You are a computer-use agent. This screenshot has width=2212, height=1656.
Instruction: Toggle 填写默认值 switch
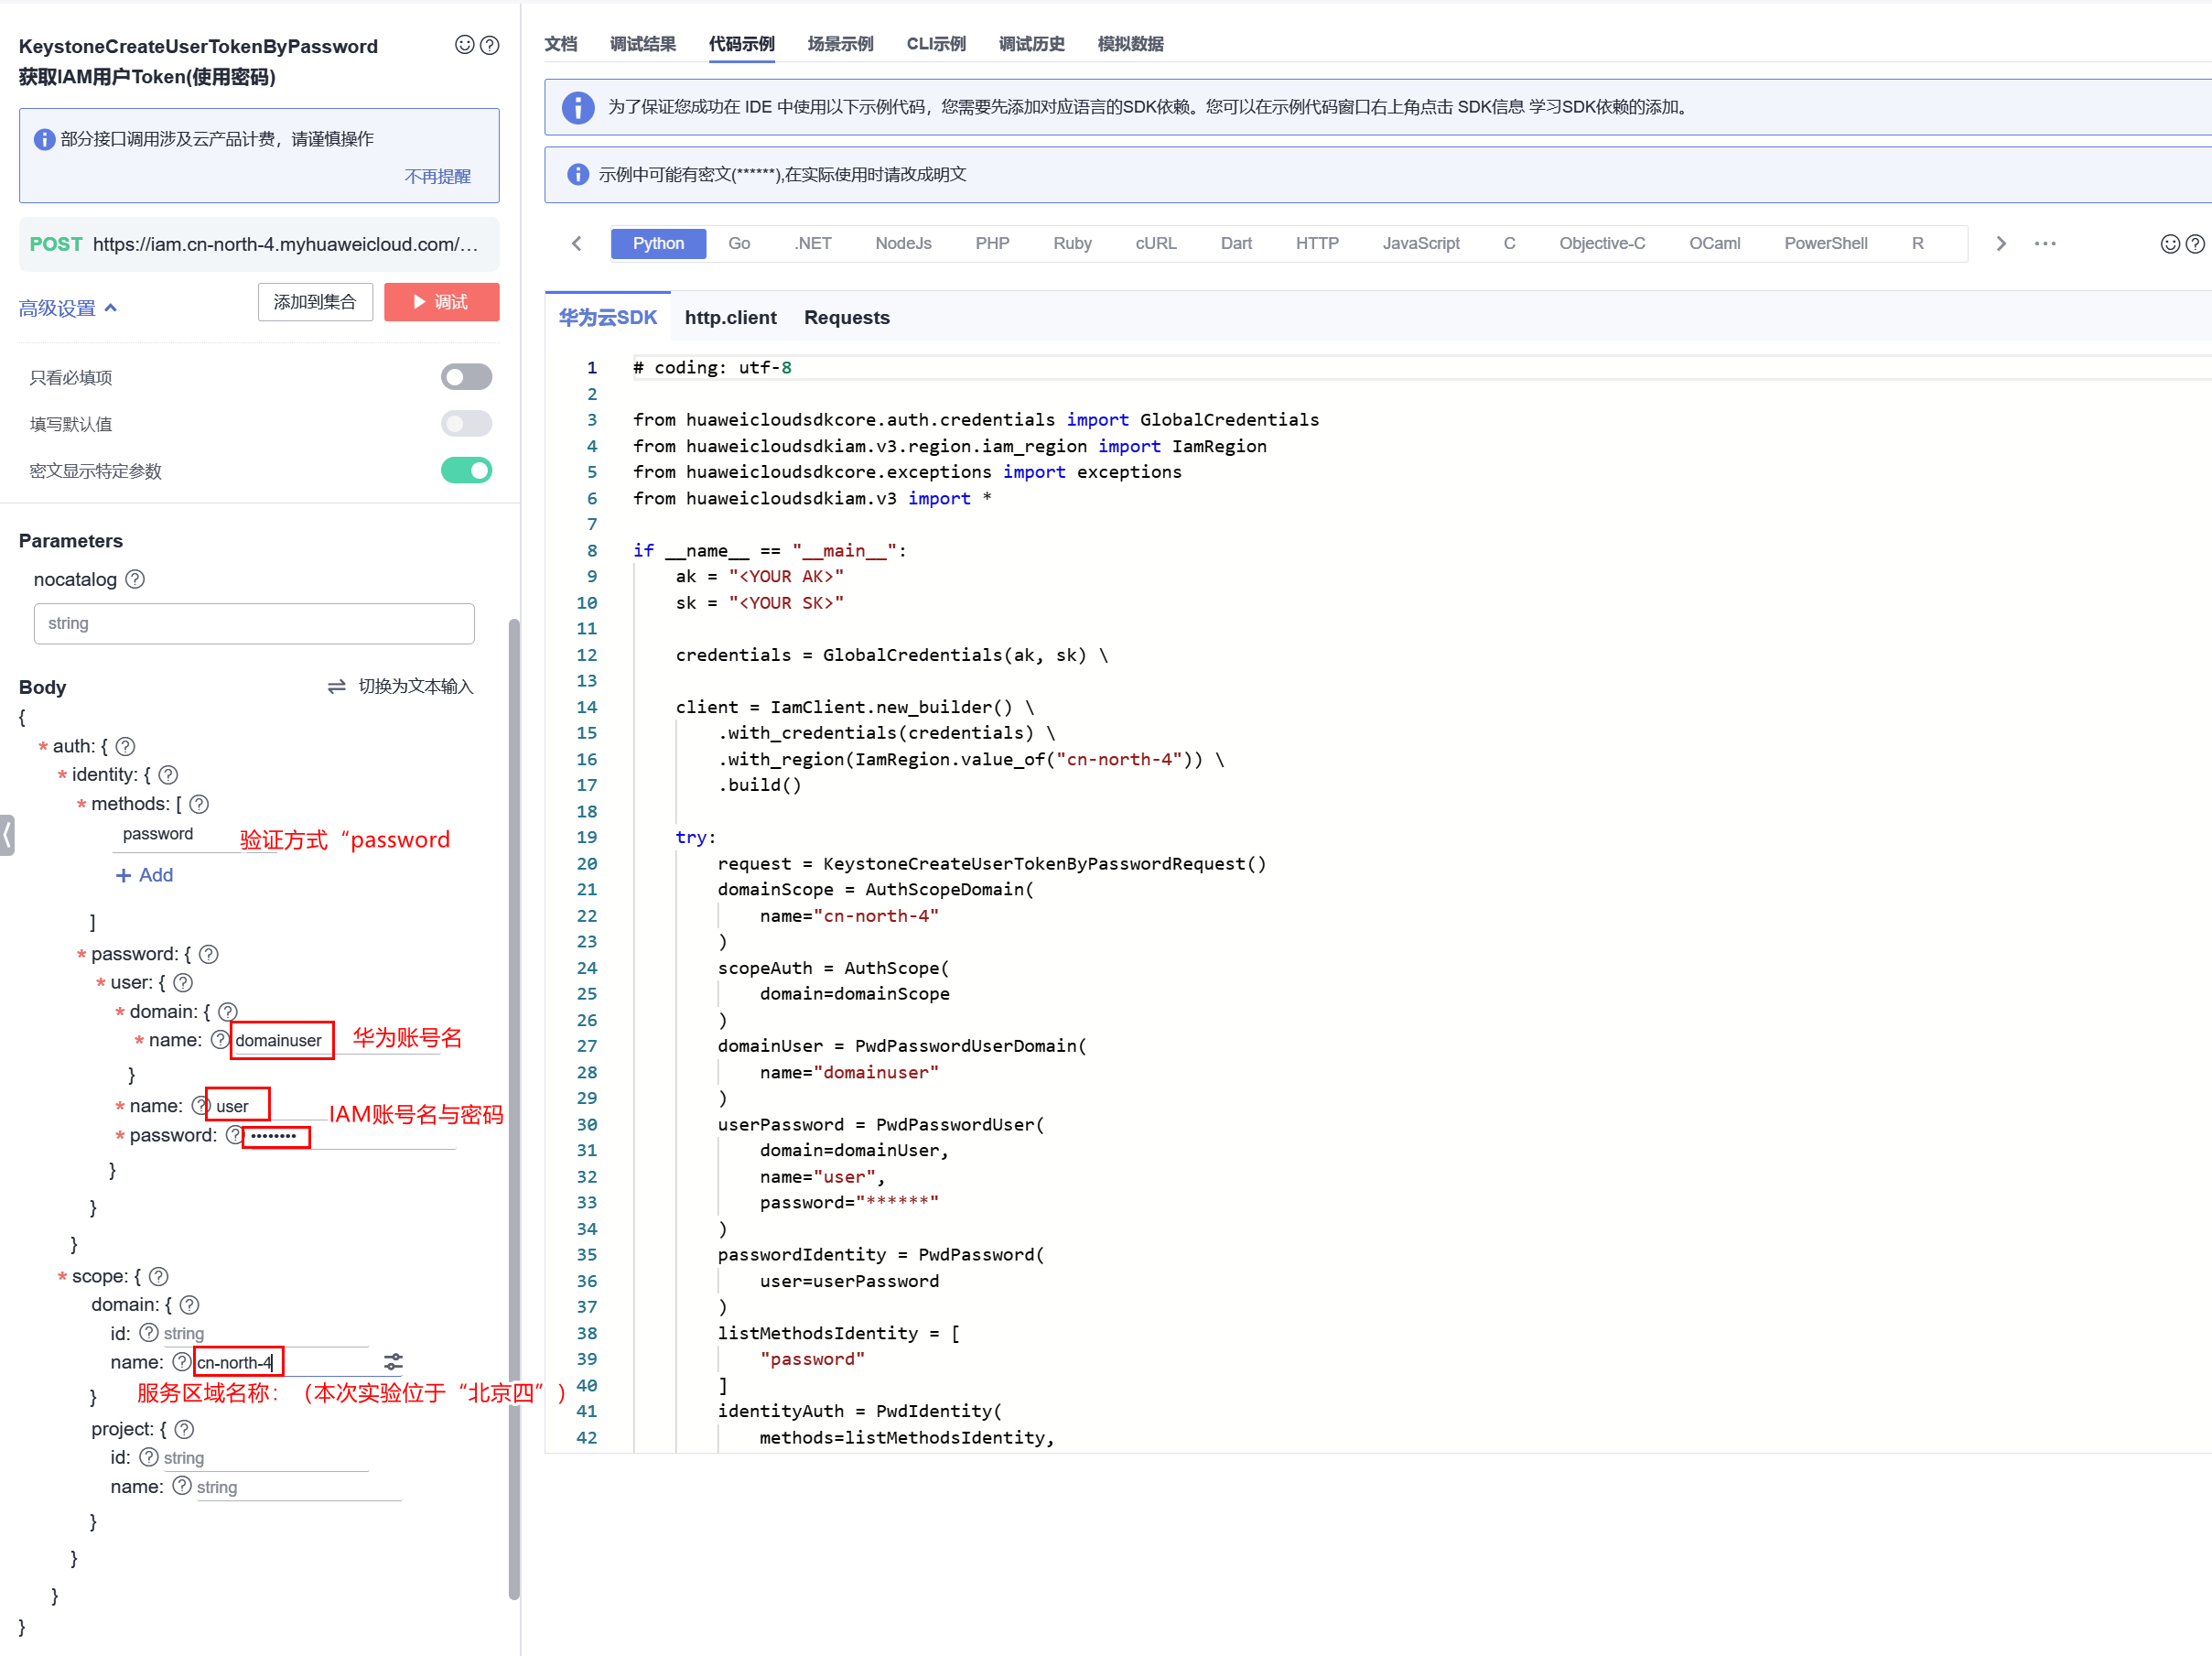(x=466, y=424)
